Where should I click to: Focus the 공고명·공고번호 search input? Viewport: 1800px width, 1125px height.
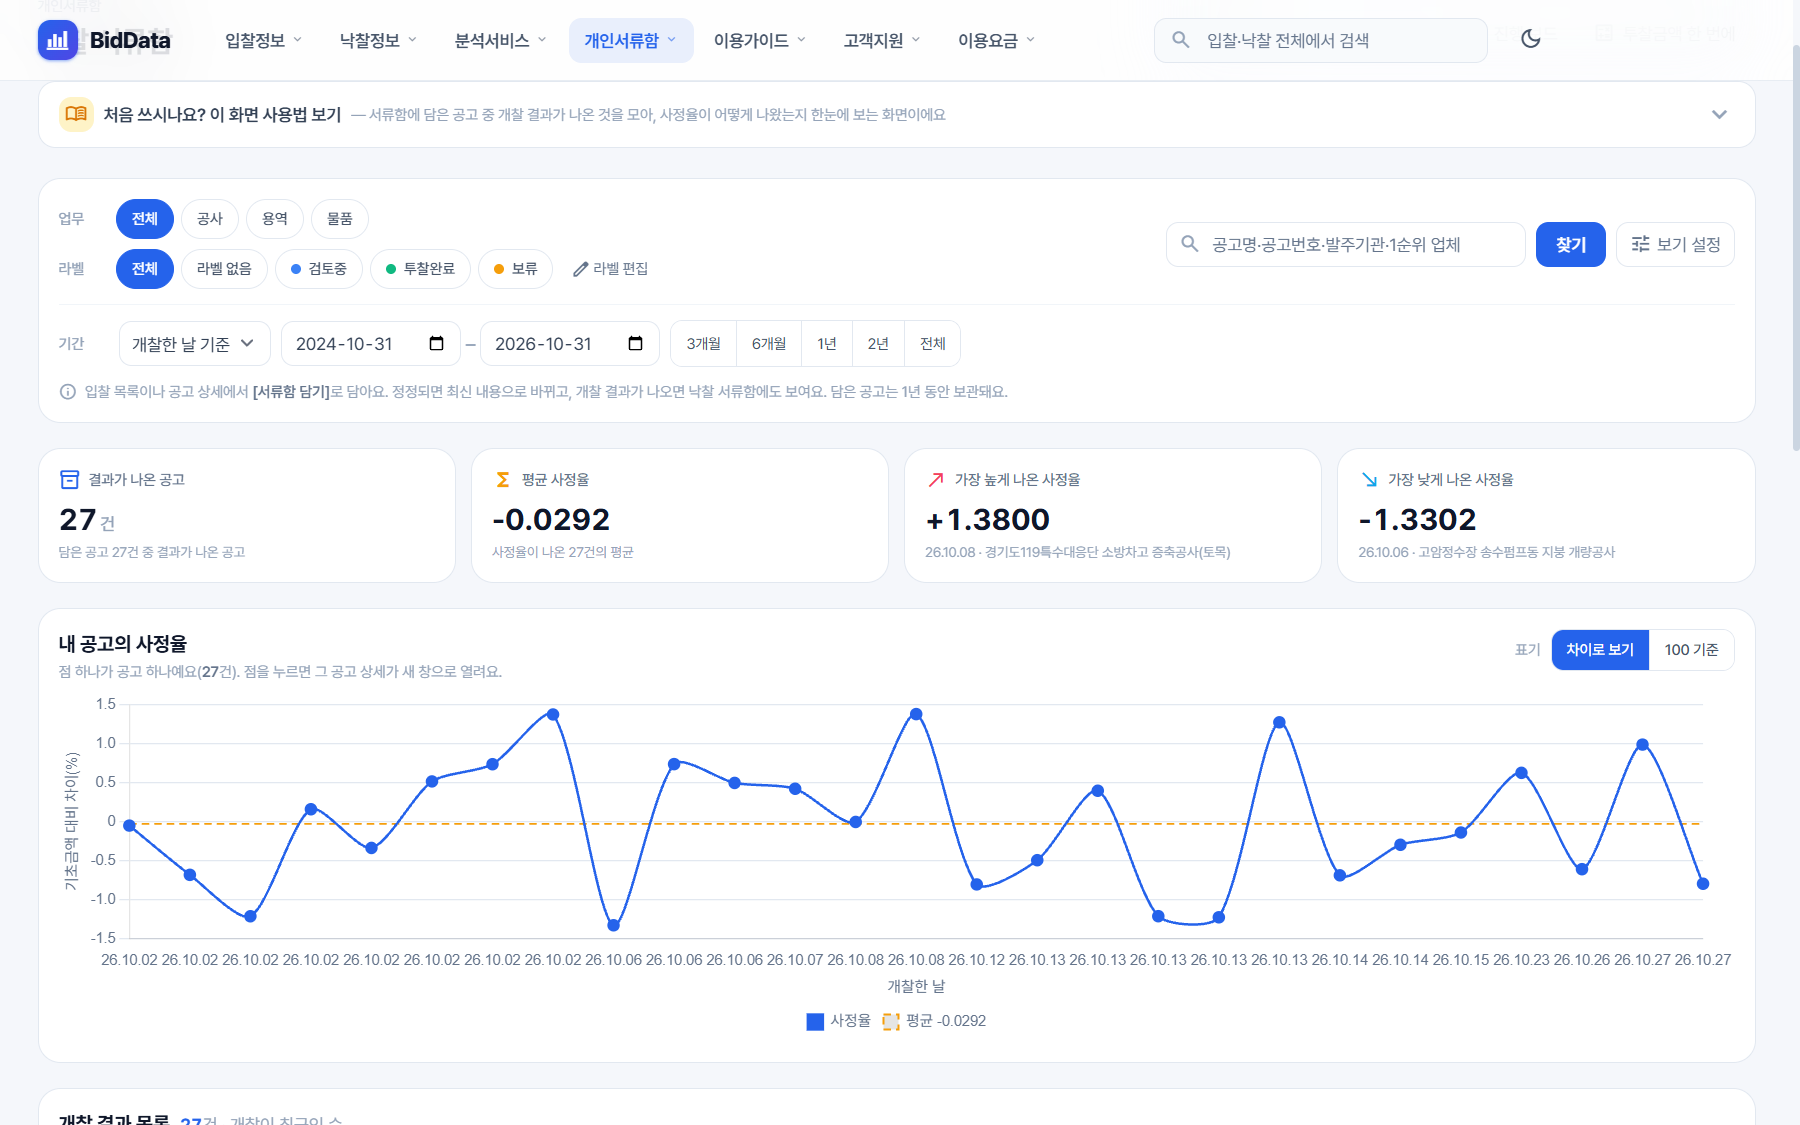click(1345, 244)
